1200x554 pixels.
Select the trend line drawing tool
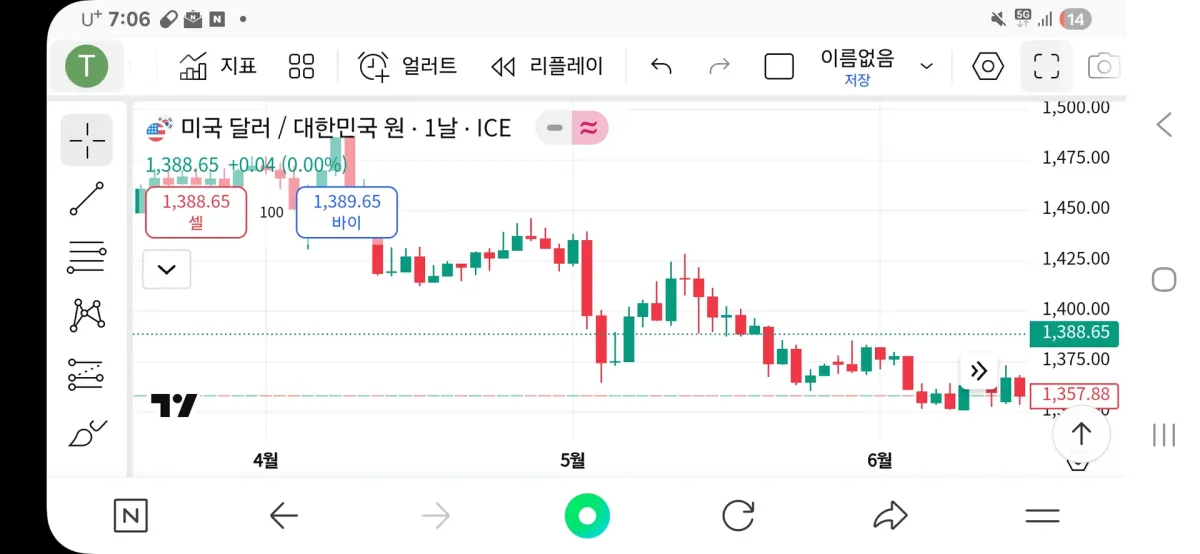[x=87, y=198]
